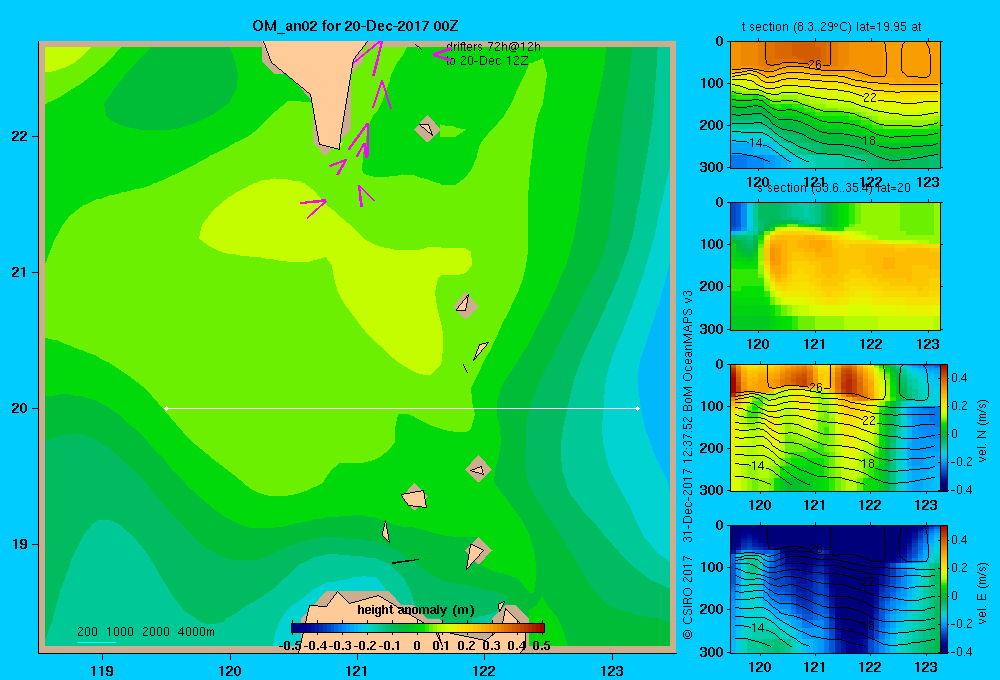Screen dimensions: 1000x680
Task: Click the depth scale '200 1000 2000 4000m'
Action: coord(145,632)
